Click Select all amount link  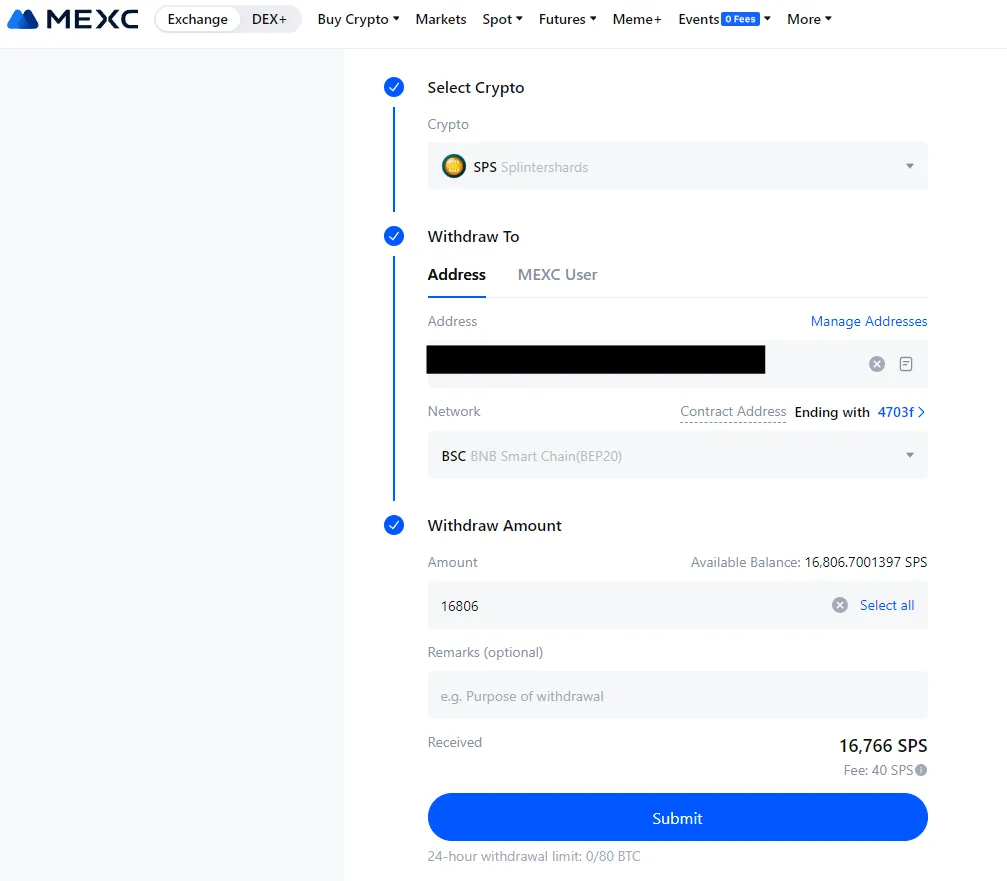(x=887, y=605)
